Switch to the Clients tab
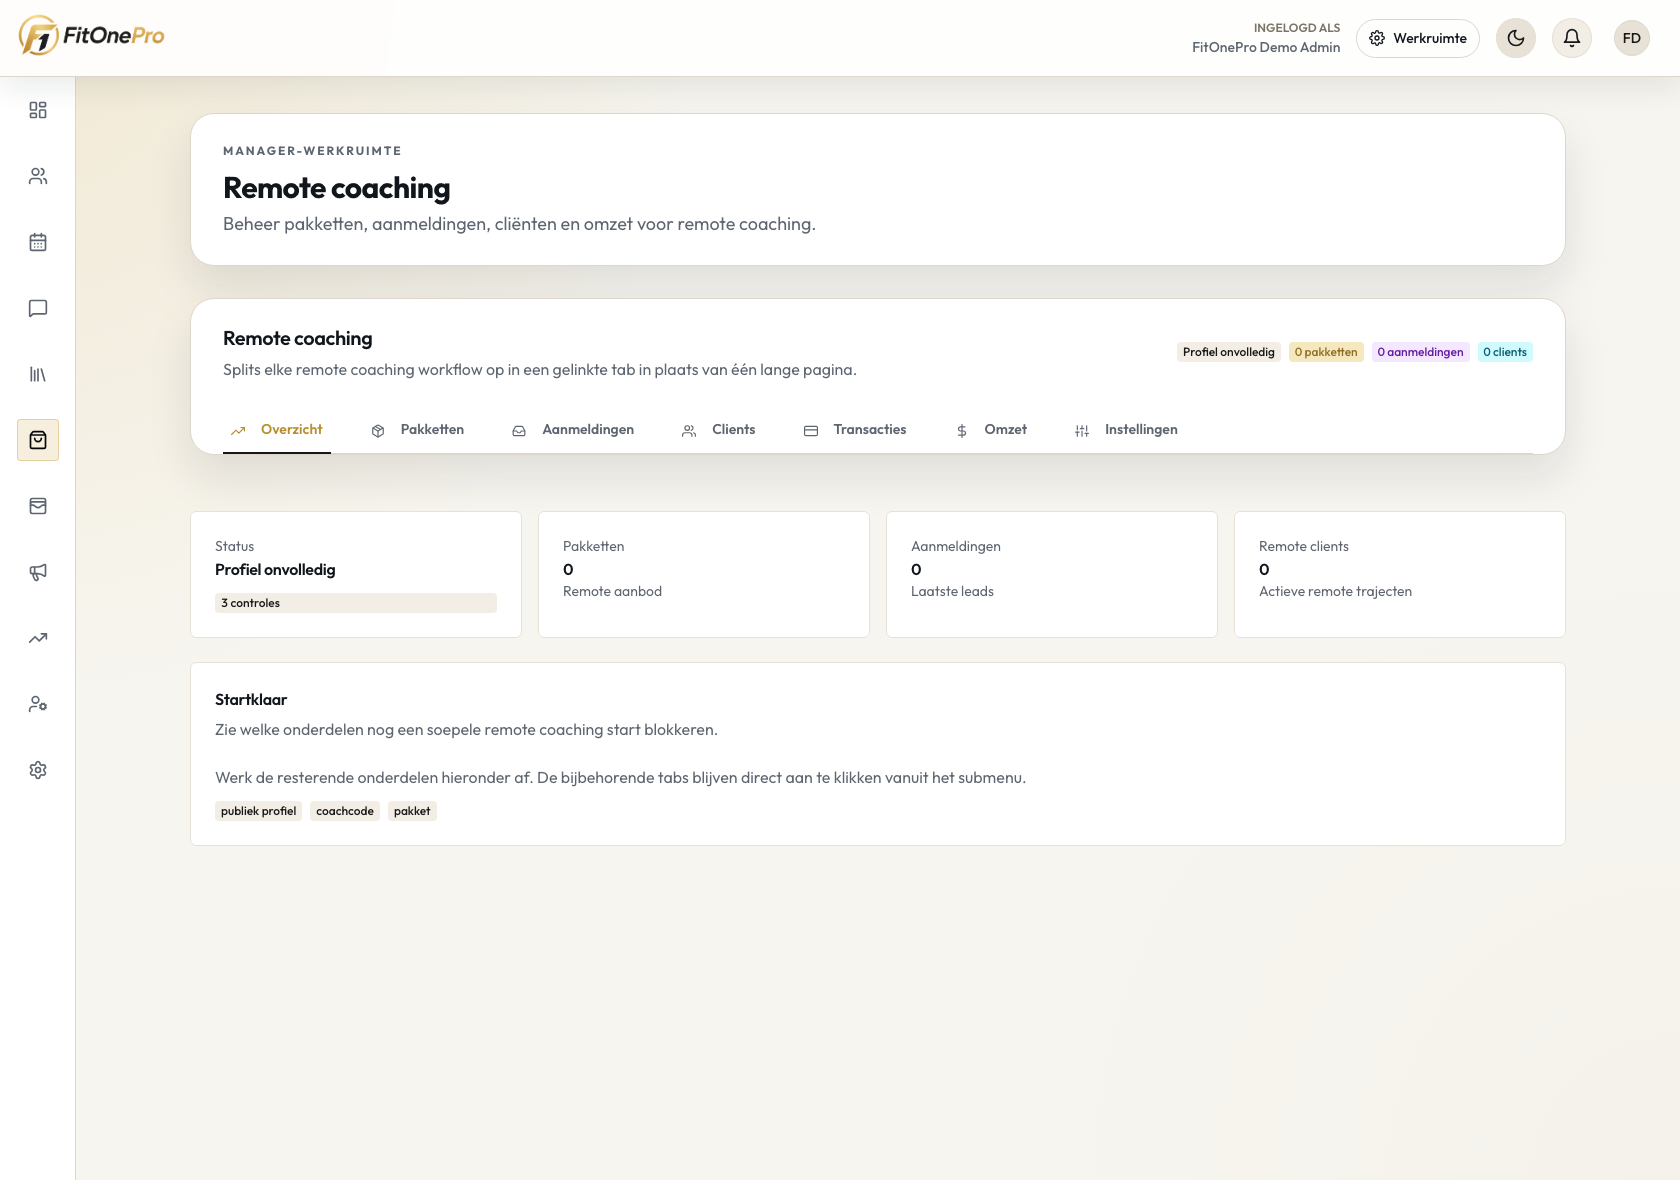 (x=719, y=430)
